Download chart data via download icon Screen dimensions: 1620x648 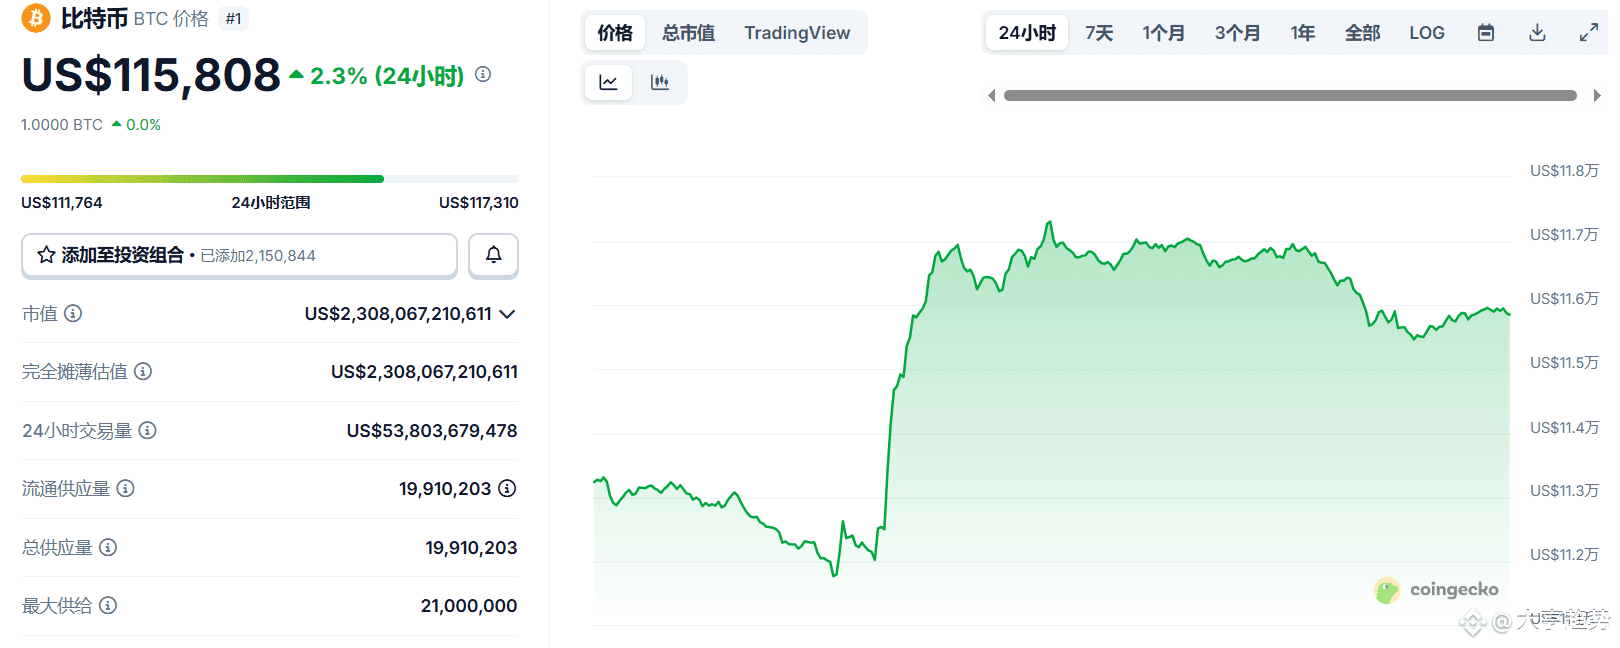1537,33
